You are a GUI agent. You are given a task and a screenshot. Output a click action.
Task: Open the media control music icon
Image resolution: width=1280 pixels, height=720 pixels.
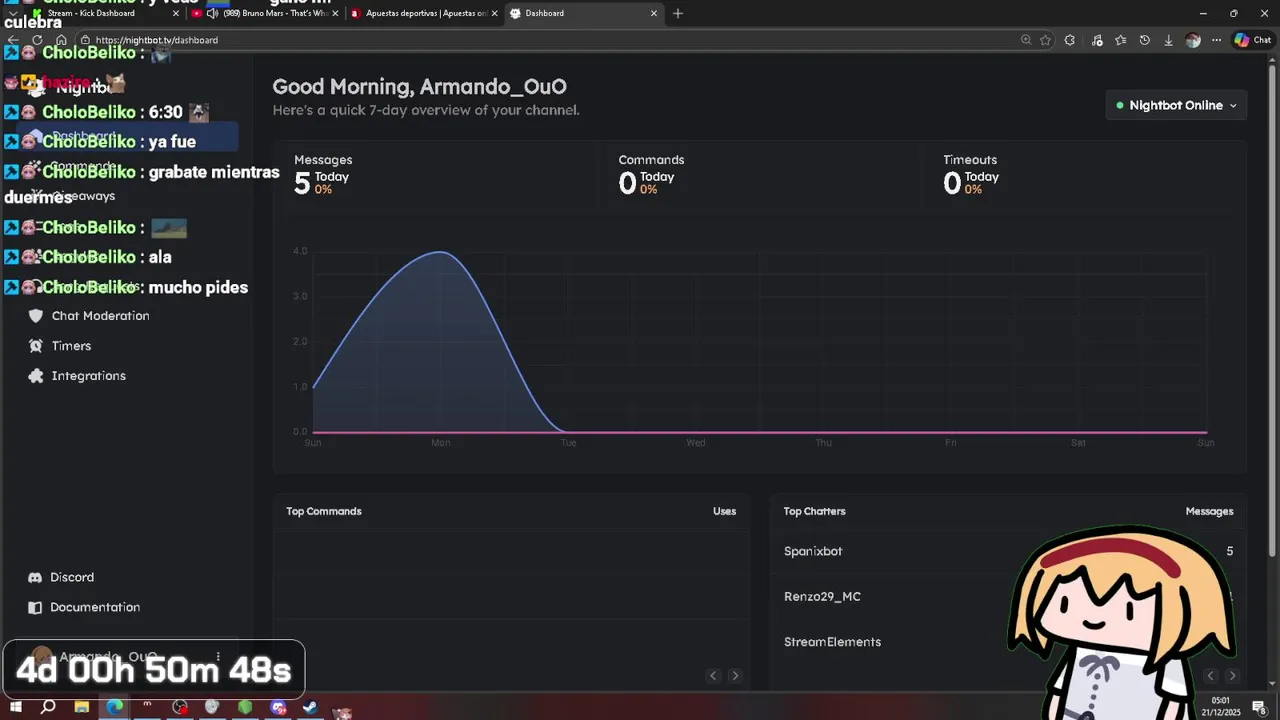click(x=1098, y=40)
